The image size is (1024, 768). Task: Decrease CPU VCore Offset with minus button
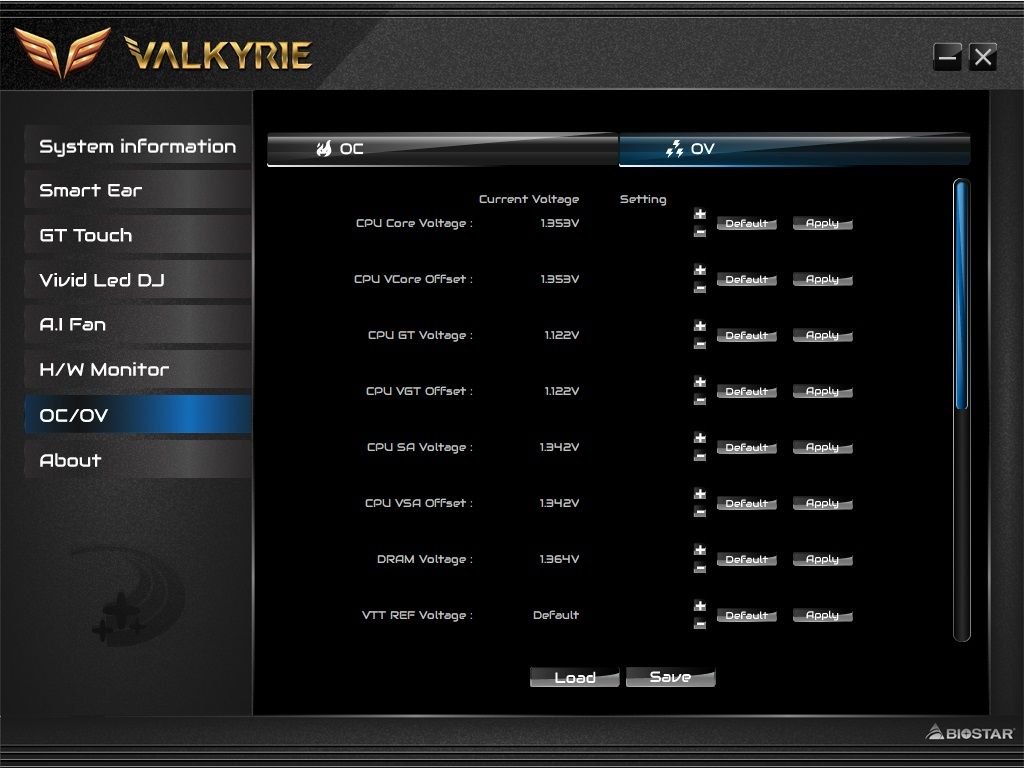coord(699,288)
